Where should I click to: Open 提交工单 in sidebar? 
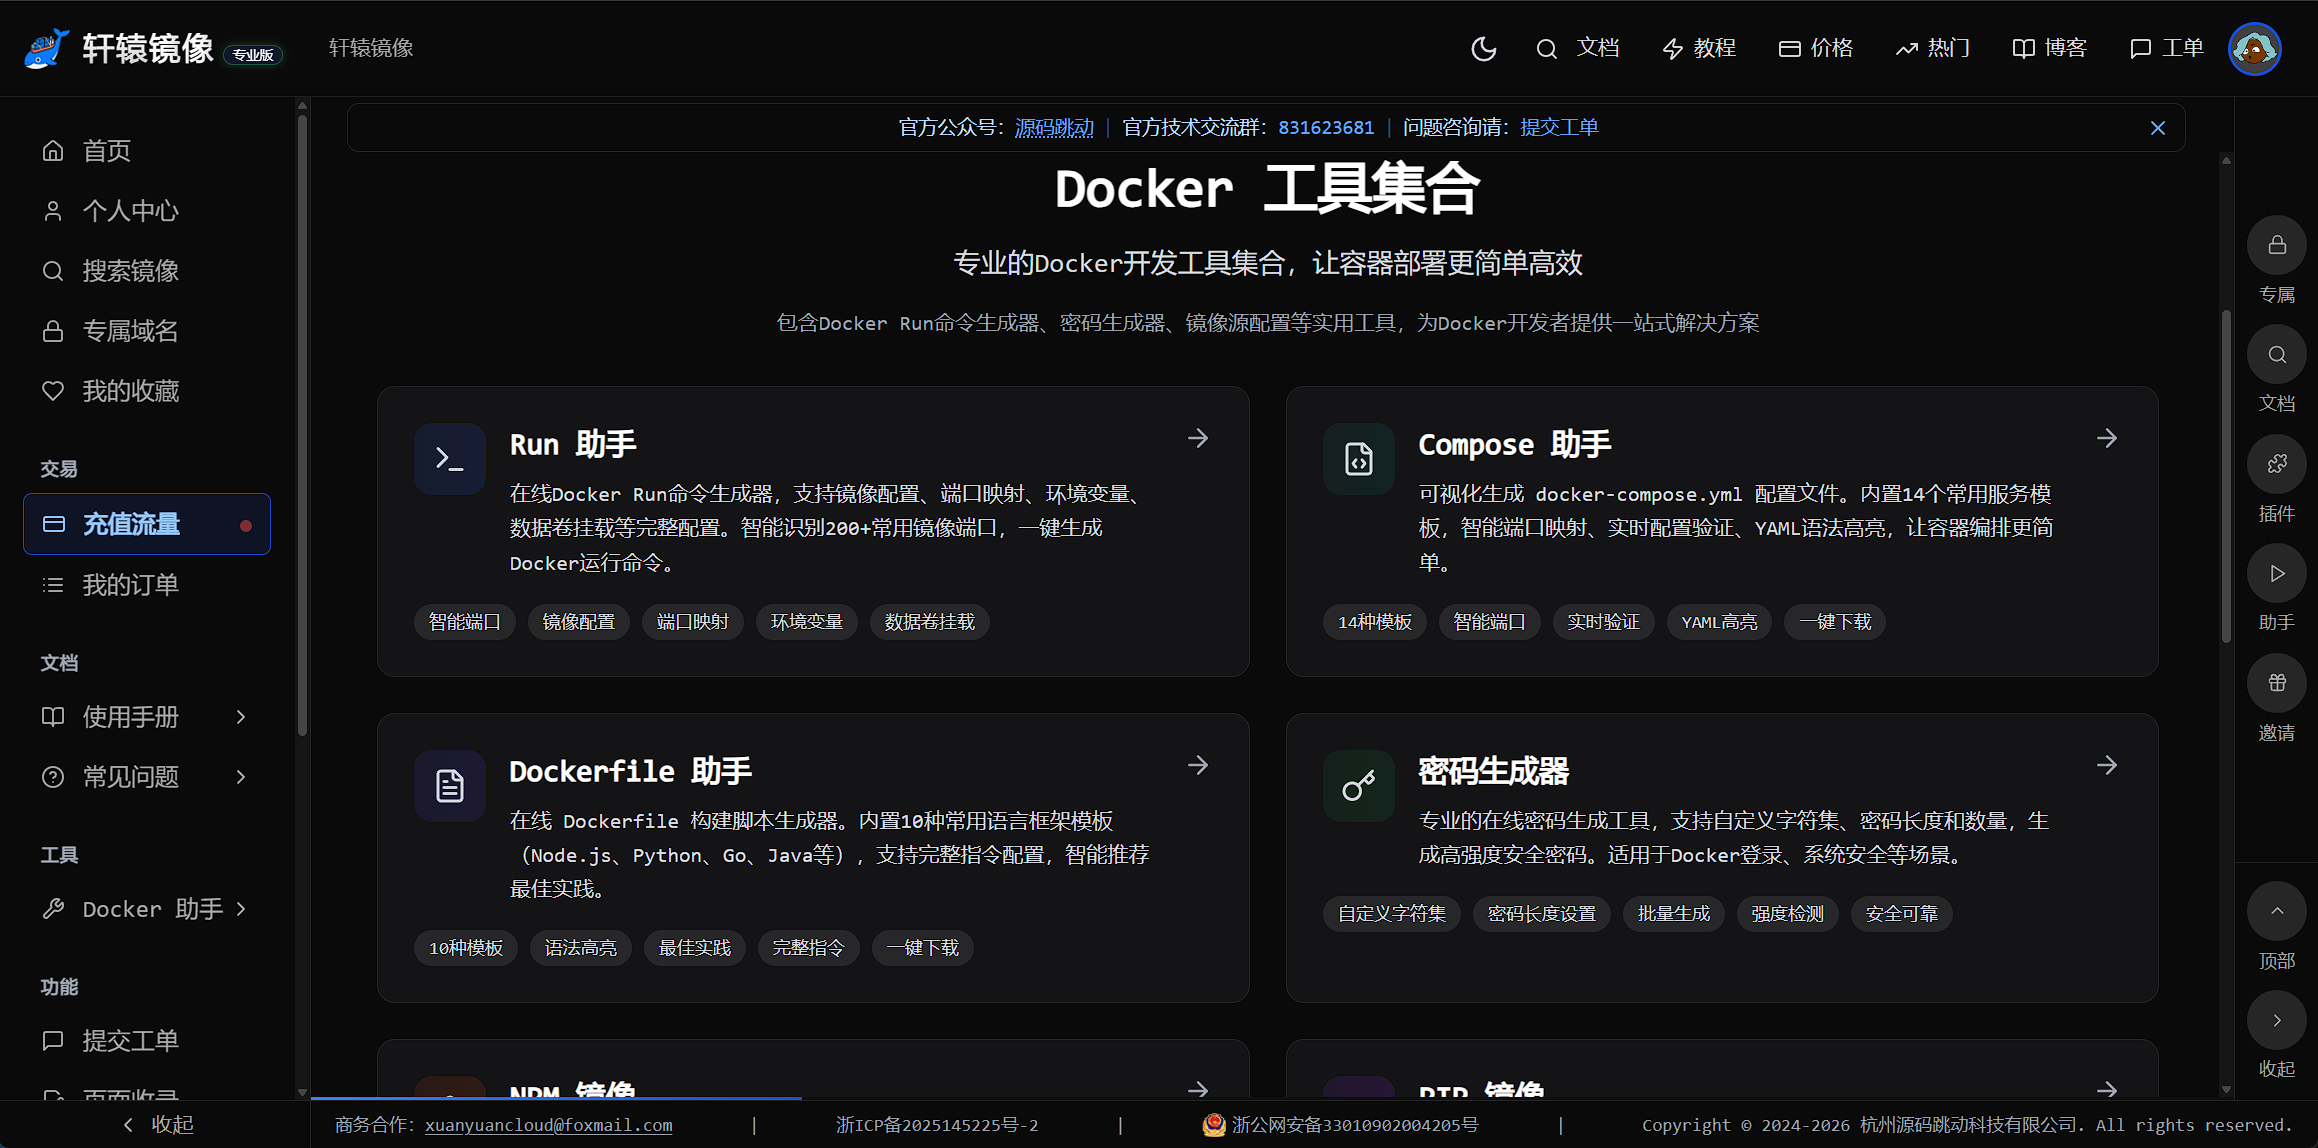click(x=147, y=1041)
